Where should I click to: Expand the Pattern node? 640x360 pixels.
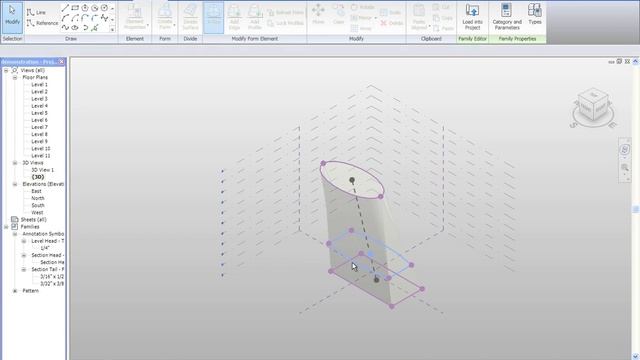tap(15, 291)
